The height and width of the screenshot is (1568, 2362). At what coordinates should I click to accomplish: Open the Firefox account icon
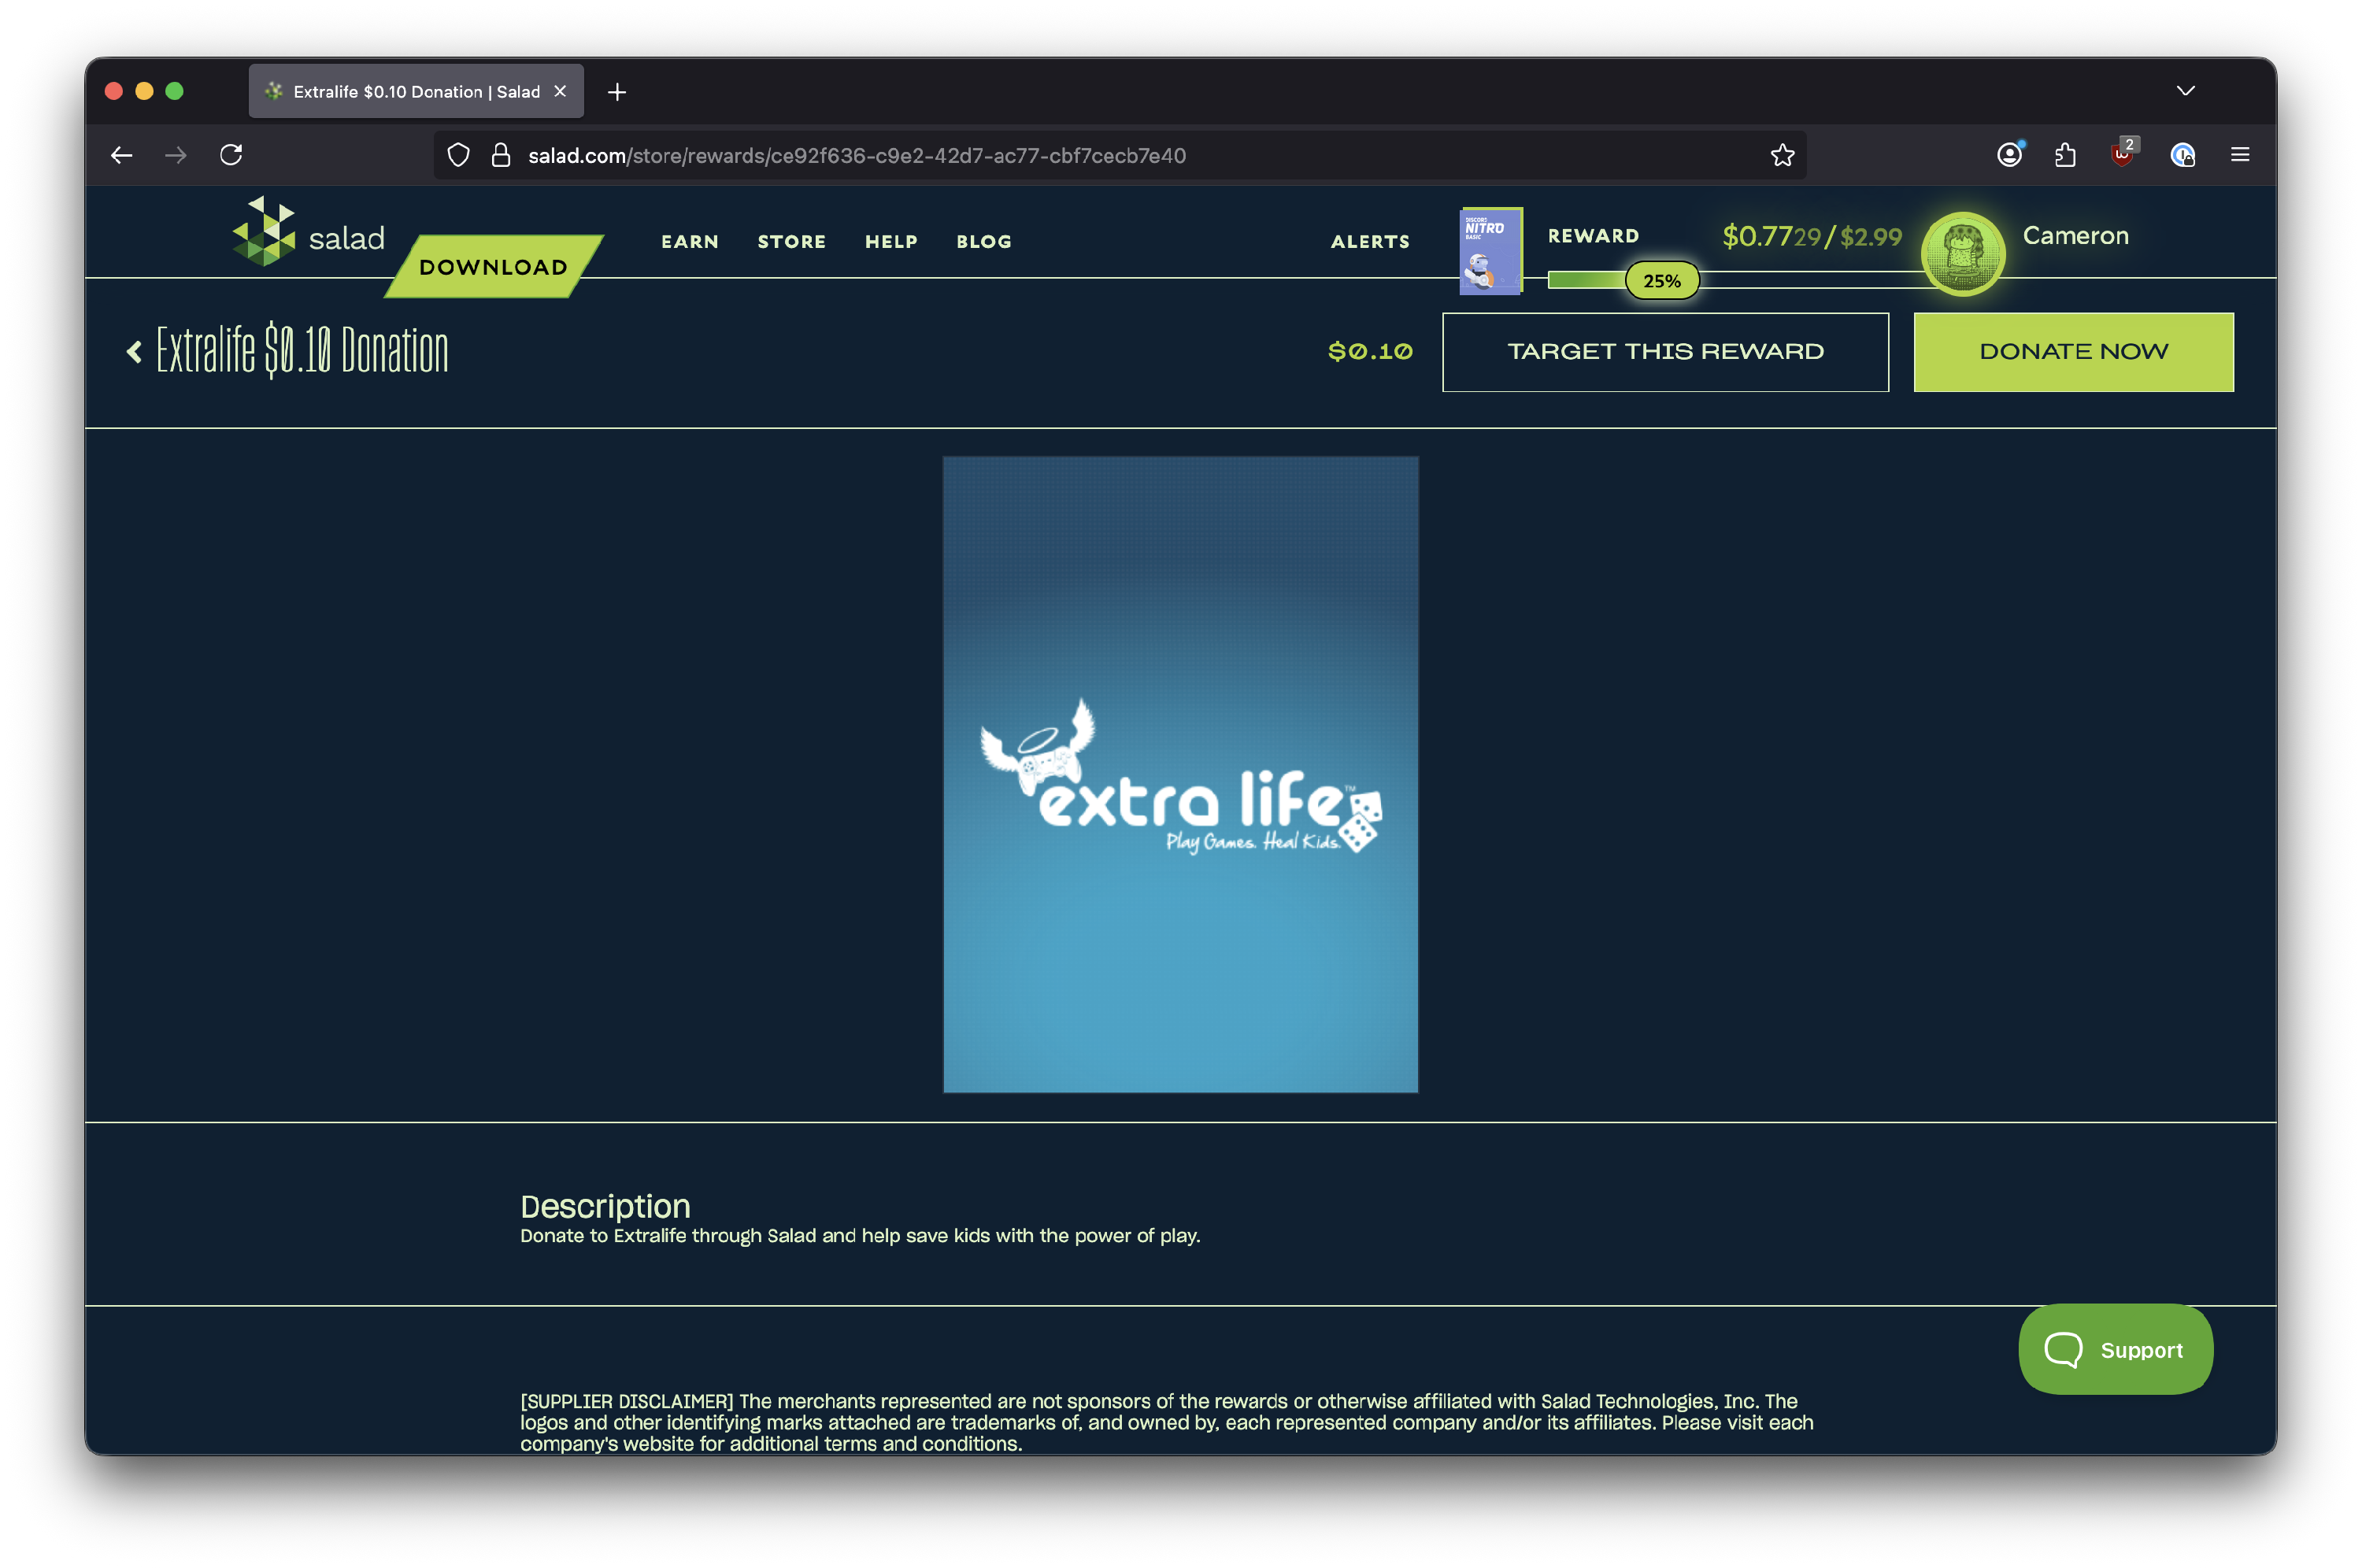click(x=2009, y=154)
